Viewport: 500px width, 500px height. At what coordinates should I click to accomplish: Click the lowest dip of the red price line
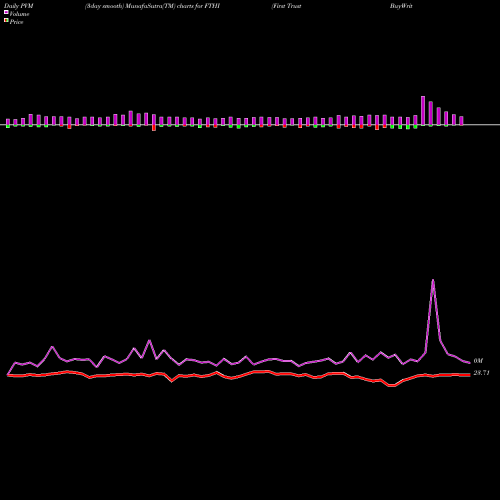(x=392, y=386)
